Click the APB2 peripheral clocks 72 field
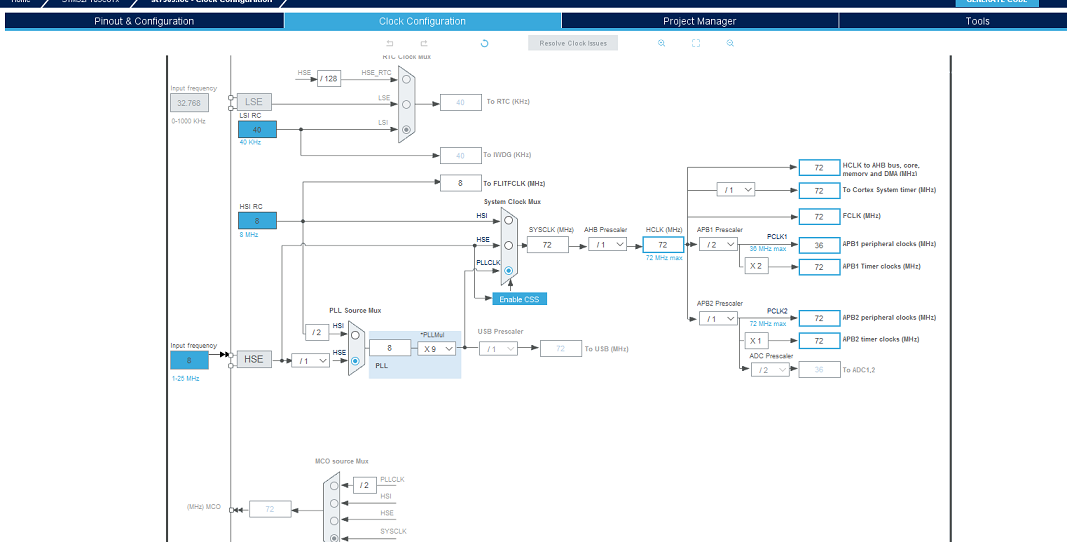1067x542 pixels. point(819,318)
